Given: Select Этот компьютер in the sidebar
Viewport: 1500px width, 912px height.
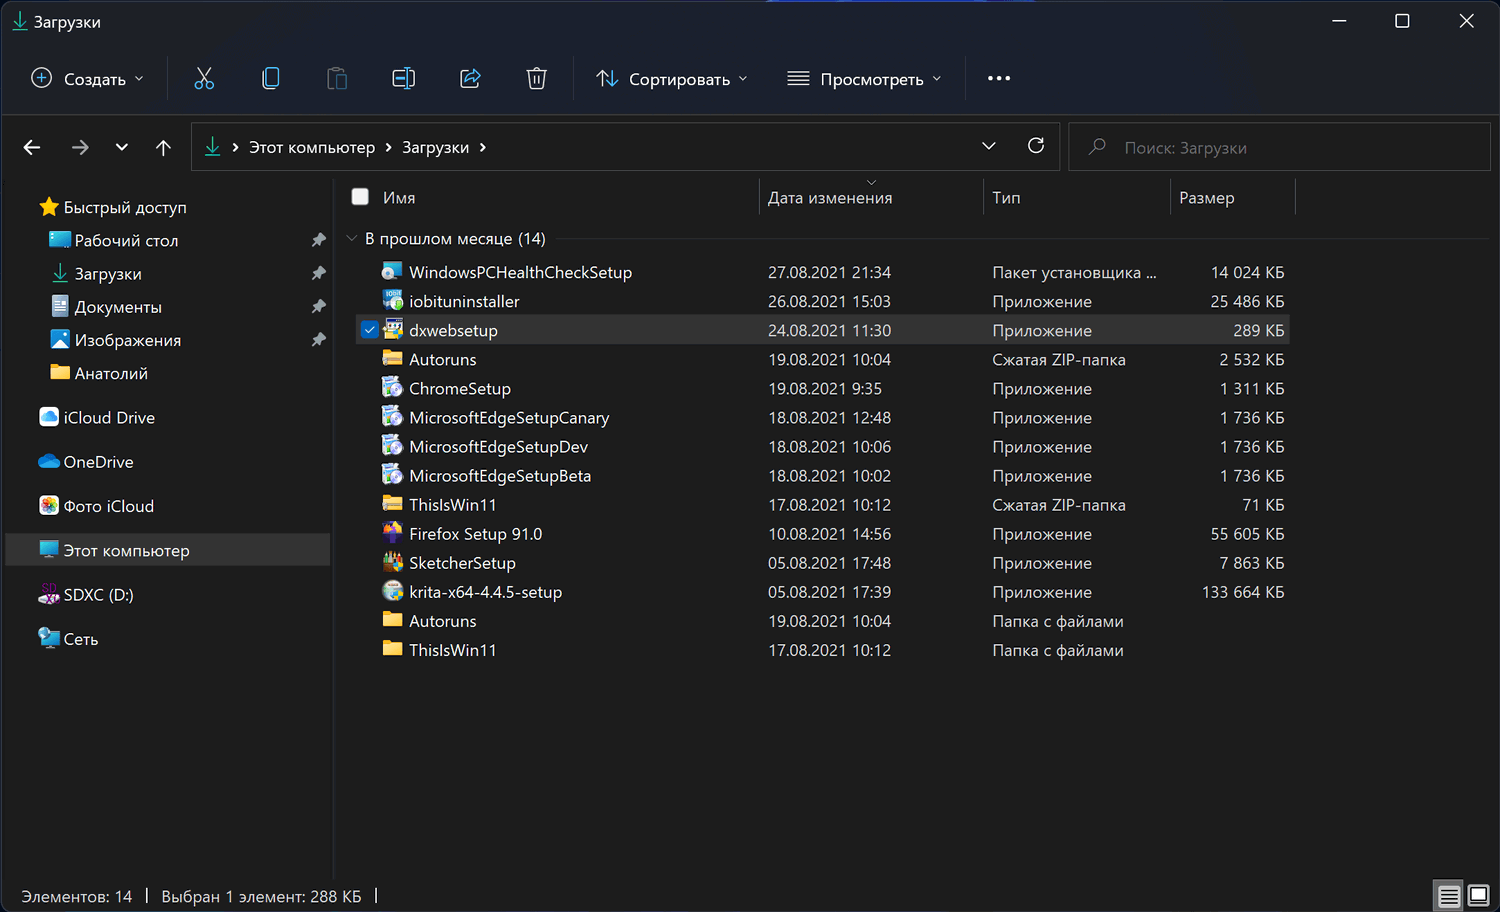Looking at the screenshot, I should coord(126,550).
